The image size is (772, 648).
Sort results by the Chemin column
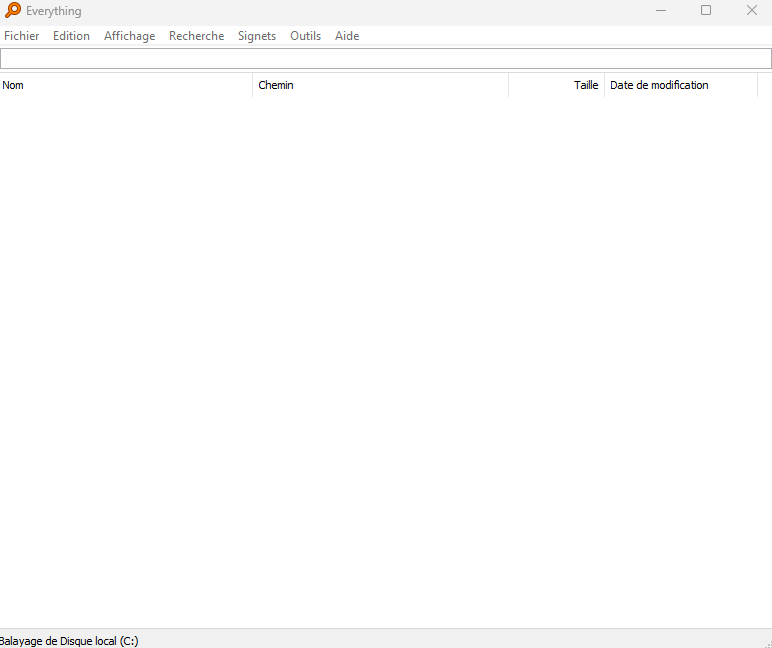[380, 85]
